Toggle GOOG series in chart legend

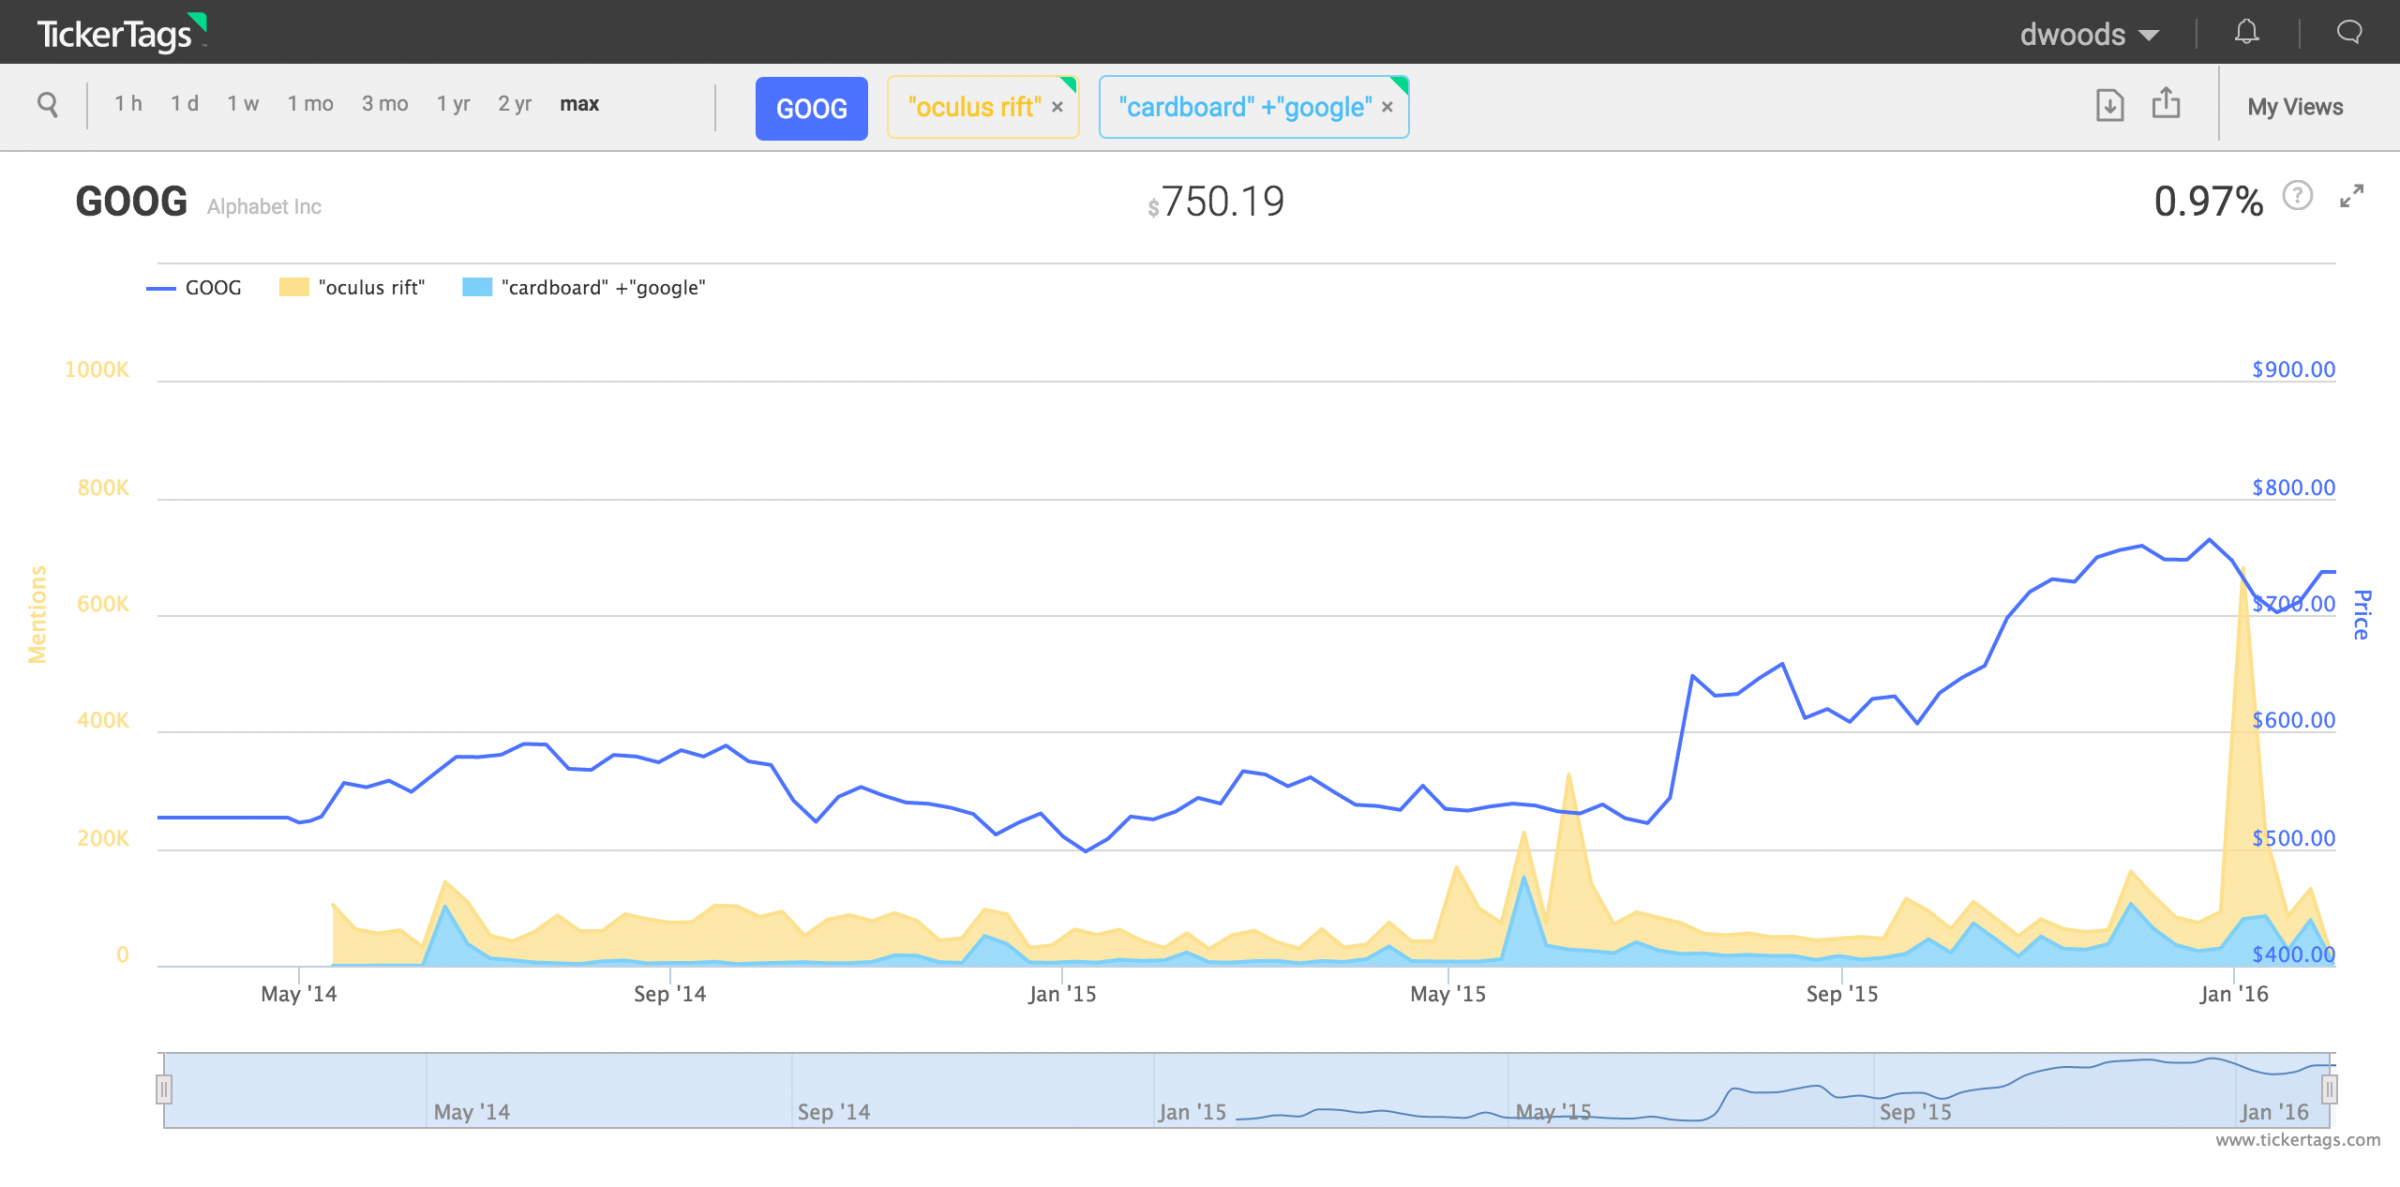pyautogui.click(x=194, y=288)
